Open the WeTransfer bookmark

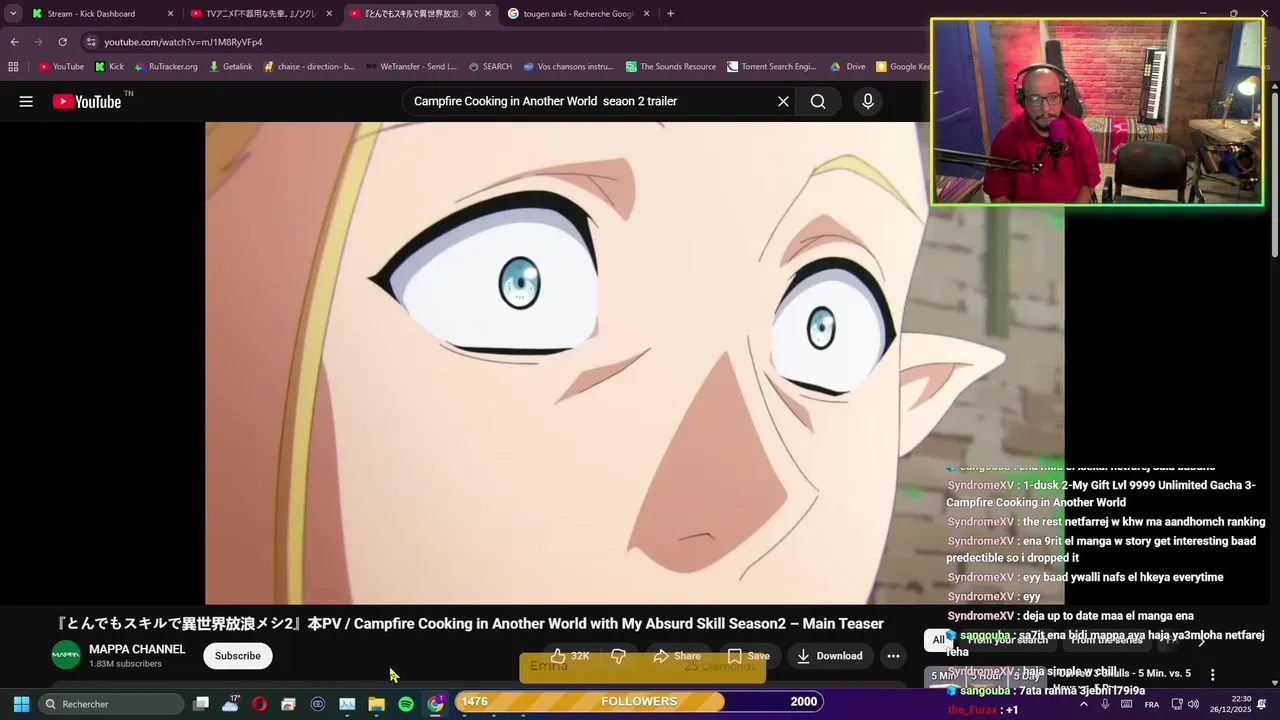pos(411,67)
